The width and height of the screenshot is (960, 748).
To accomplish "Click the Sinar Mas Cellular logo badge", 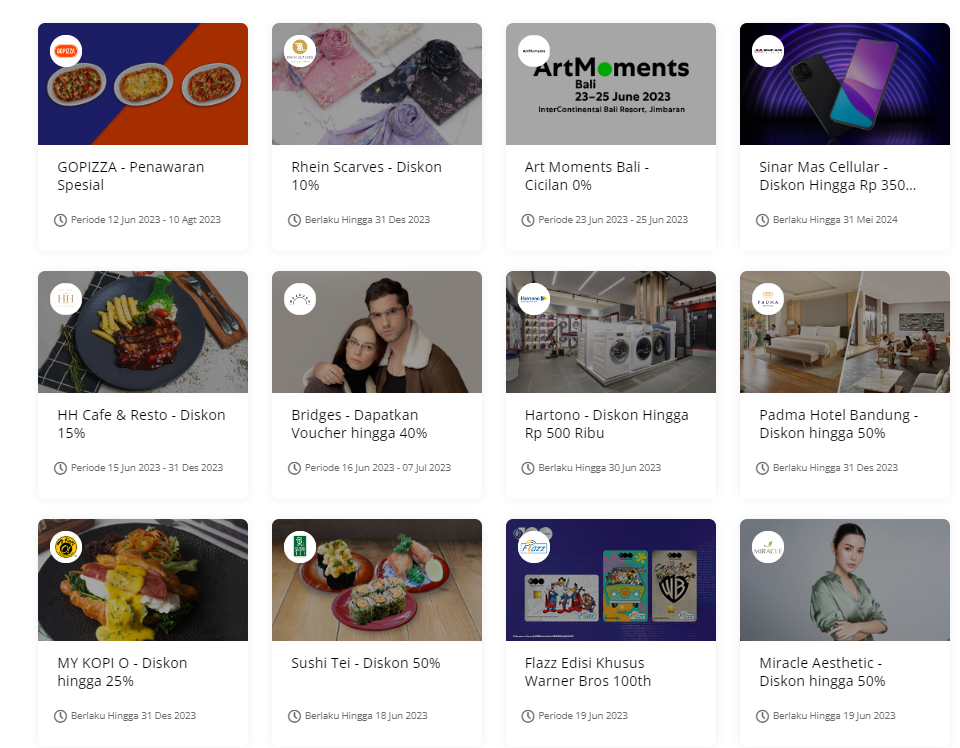I will pyautogui.click(x=768, y=51).
